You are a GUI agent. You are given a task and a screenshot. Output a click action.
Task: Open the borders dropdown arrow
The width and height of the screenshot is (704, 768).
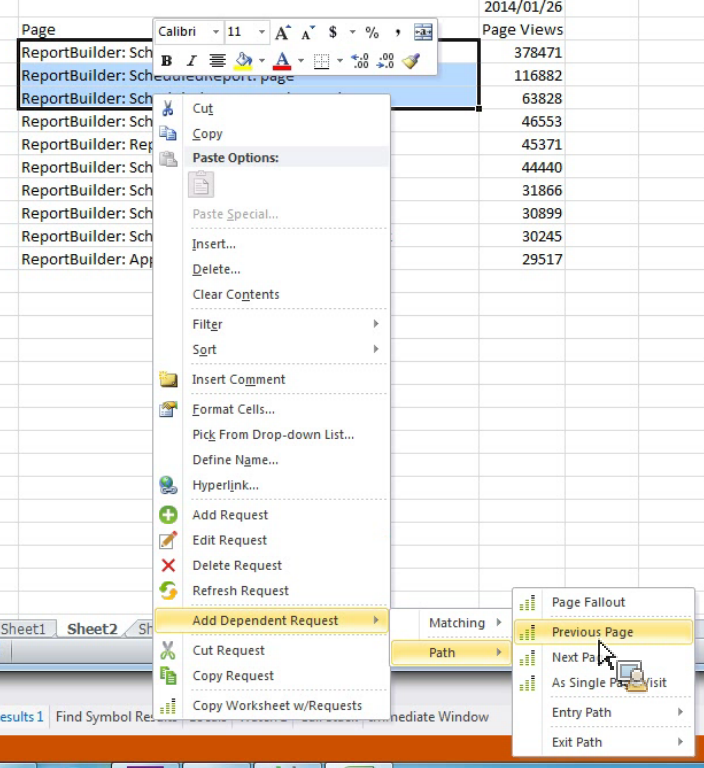pos(340,61)
